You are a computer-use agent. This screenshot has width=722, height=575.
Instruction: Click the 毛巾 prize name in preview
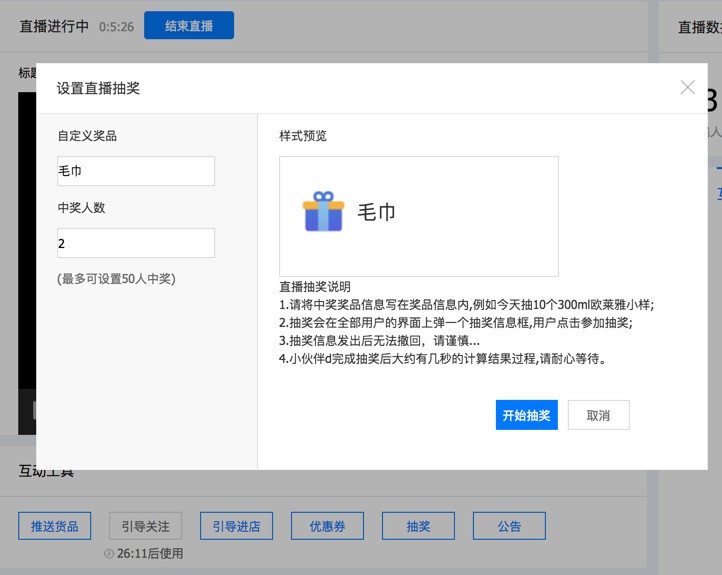pos(377,212)
